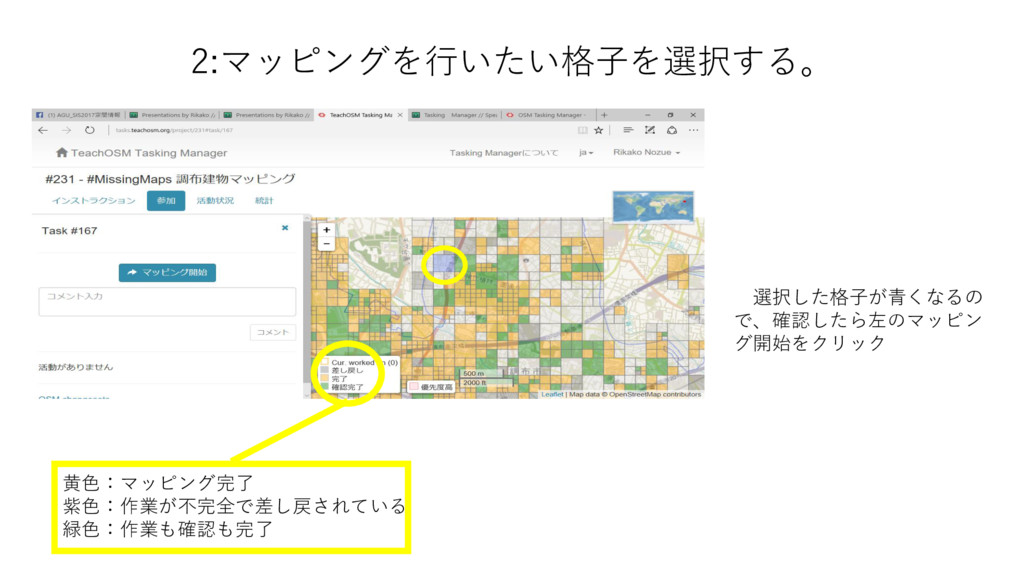
Task: Click the マッピング開始 button
Action: [167, 272]
